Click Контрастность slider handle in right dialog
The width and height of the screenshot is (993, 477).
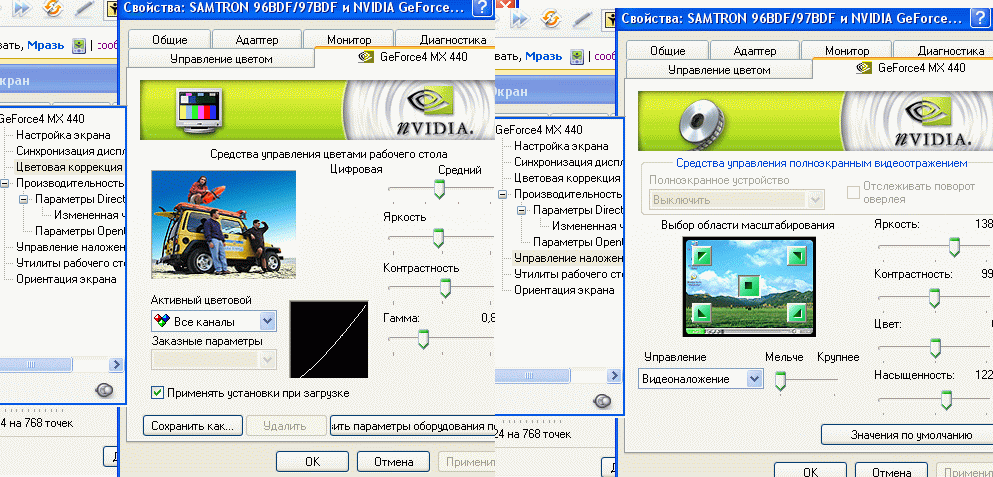click(x=933, y=298)
